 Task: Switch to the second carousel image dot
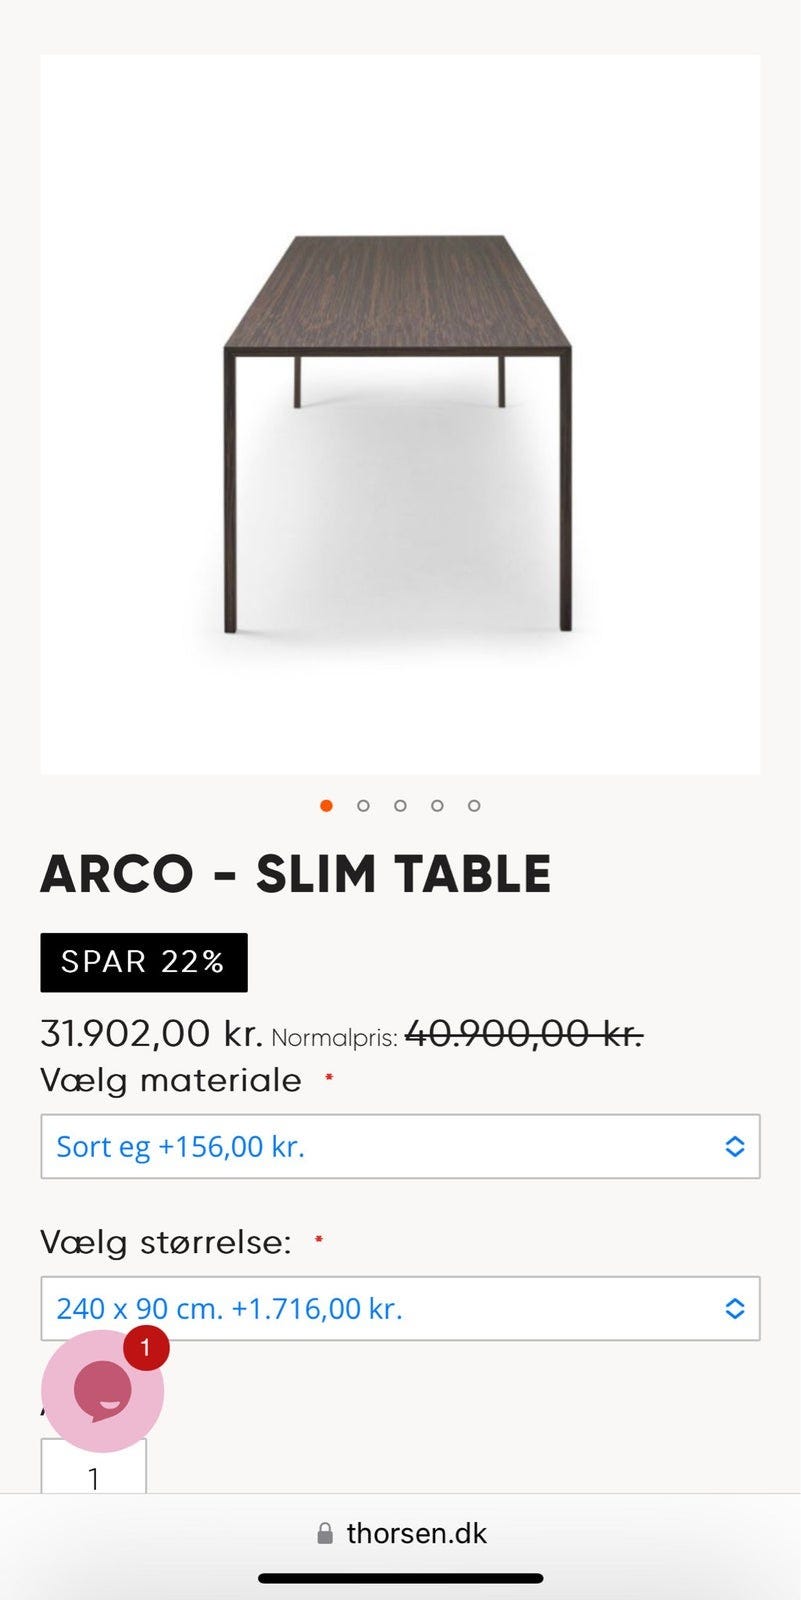363,806
